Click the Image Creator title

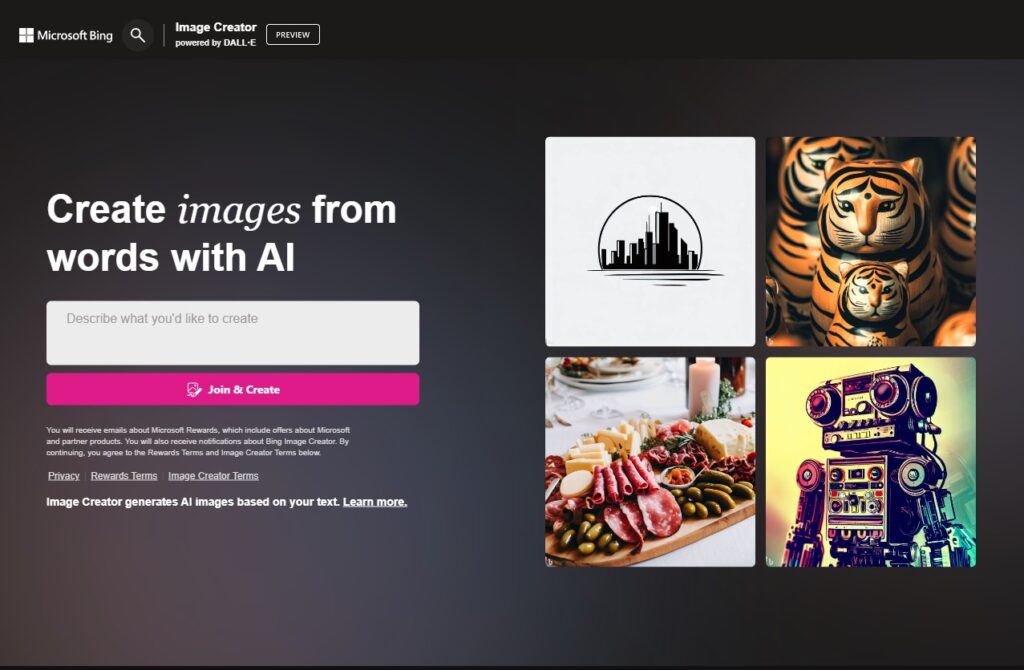coord(216,27)
